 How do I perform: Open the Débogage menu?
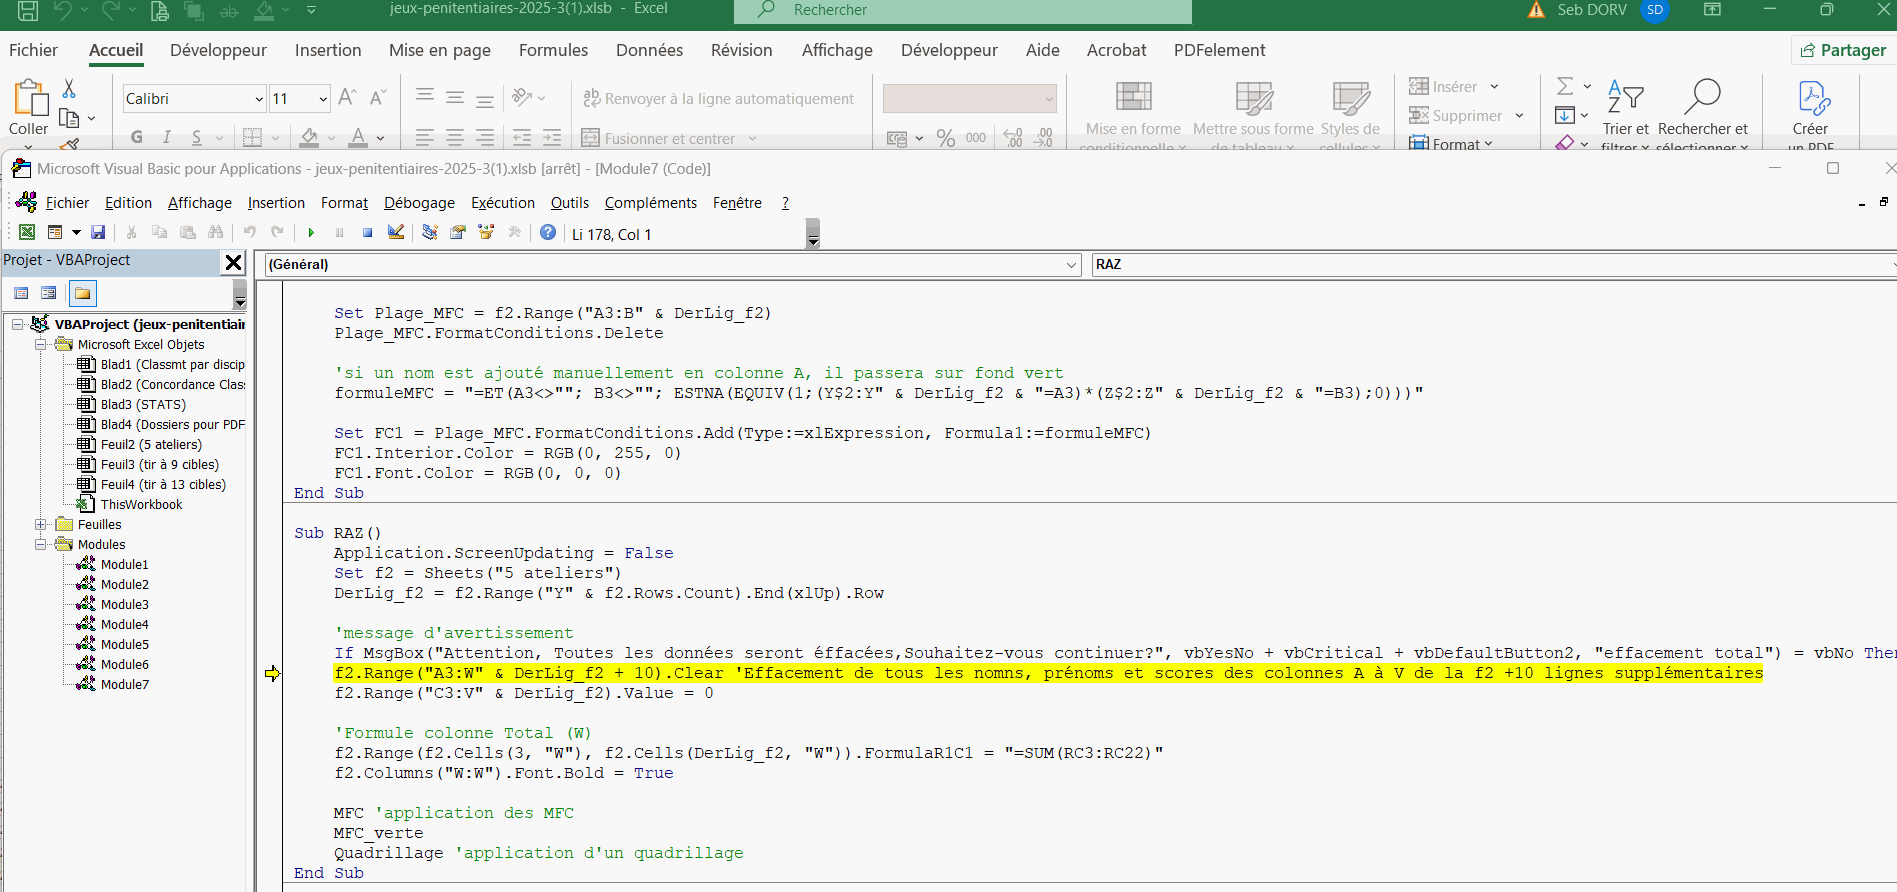coord(419,203)
